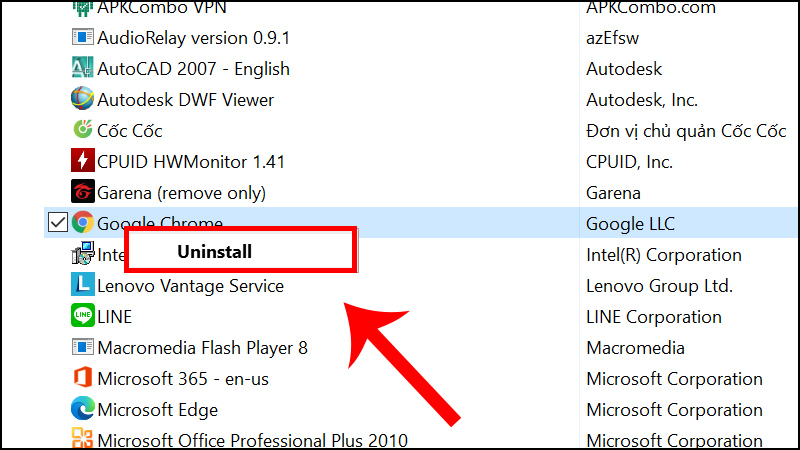Select the AutoCAD 2007 icon
Image resolution: width=800 pixels, height=450 pixels.
tap(83, 68)
